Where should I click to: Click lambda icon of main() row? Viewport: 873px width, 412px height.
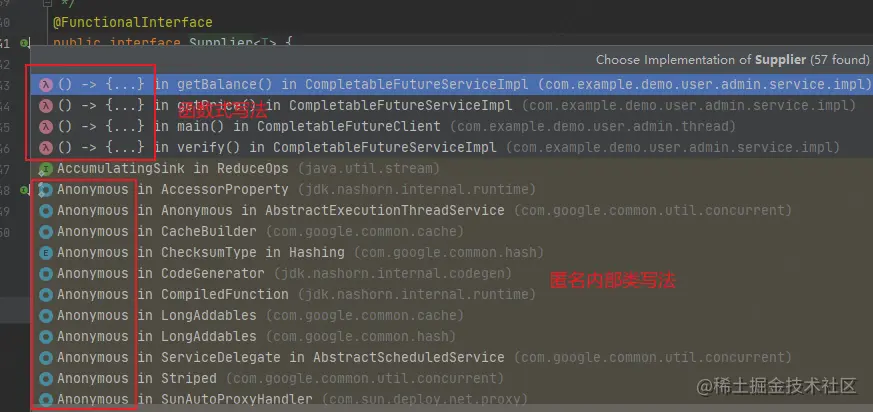[46, 126]
